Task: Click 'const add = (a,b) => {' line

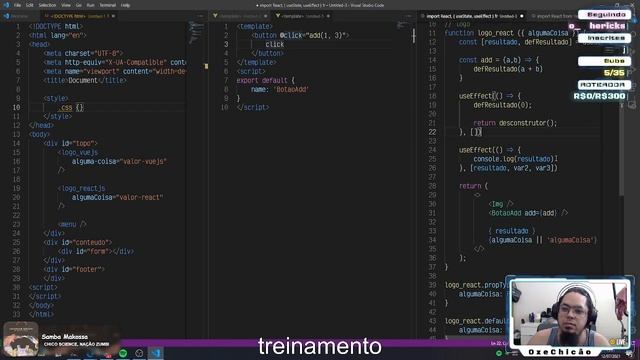Action: pos(499,60)
